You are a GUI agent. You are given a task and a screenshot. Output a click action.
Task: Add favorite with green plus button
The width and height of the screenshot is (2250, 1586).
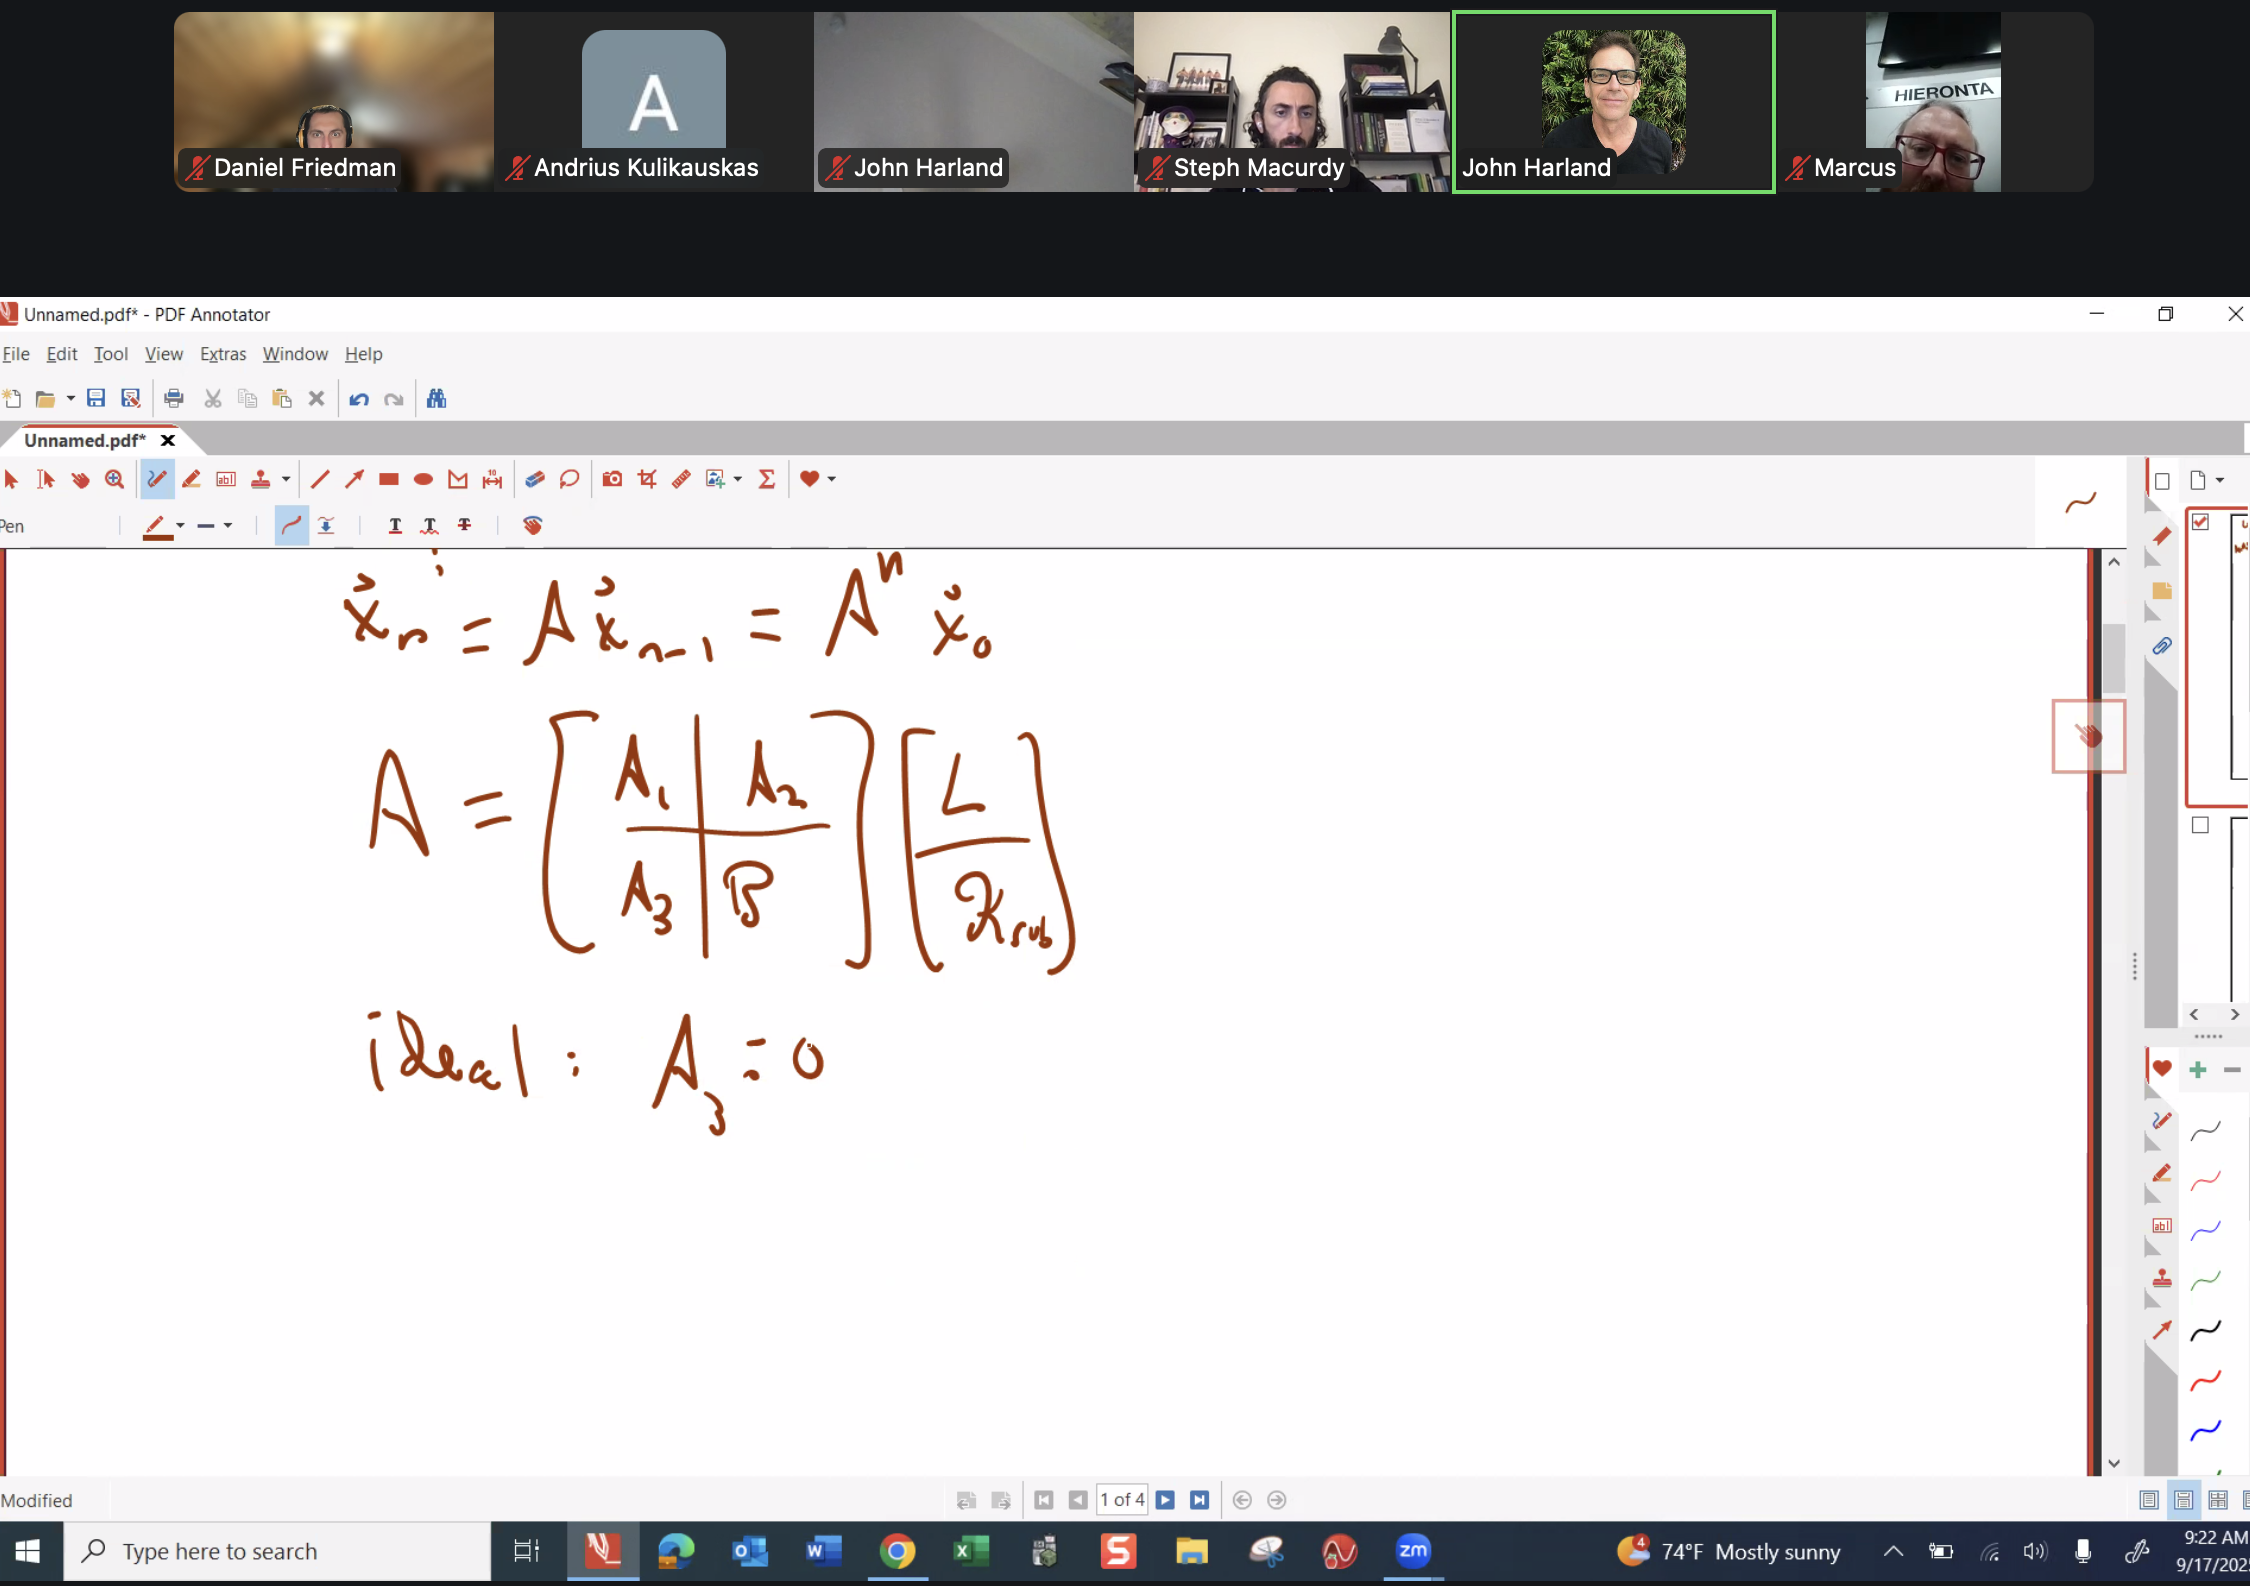click(x=2198, y=1070)
